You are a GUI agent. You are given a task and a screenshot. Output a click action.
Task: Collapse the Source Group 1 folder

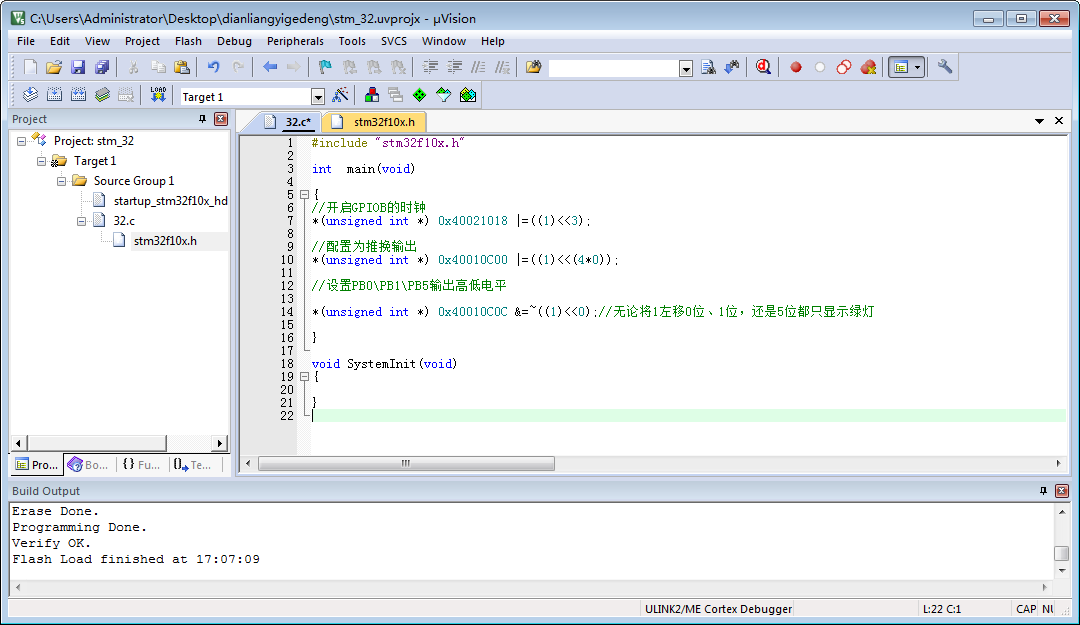(60, 182)
